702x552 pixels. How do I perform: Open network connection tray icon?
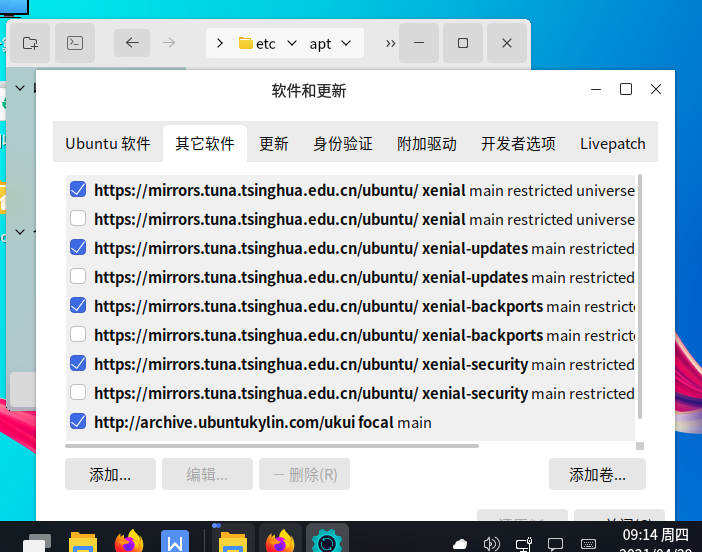point(523,544)
